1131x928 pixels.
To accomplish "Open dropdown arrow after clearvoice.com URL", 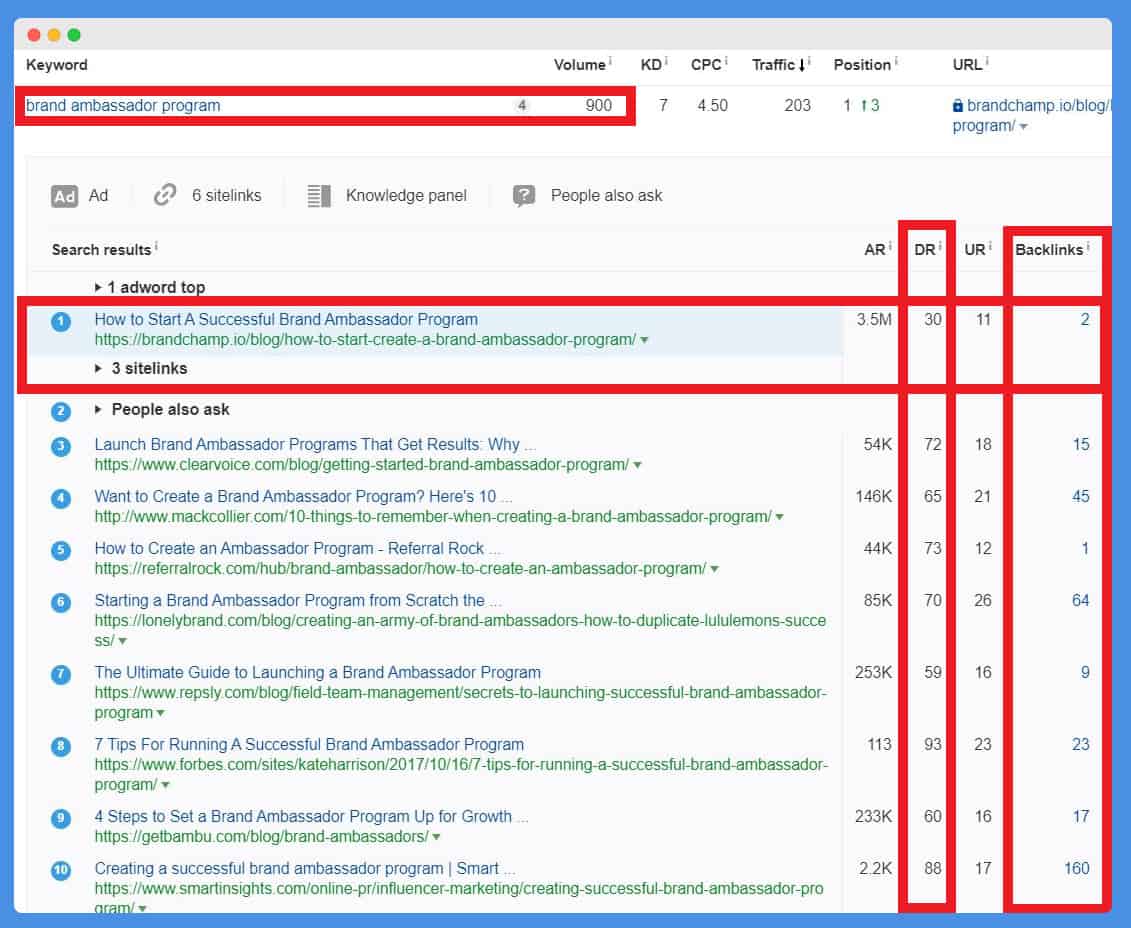I will pyautogui.click(x=638, y=466).
